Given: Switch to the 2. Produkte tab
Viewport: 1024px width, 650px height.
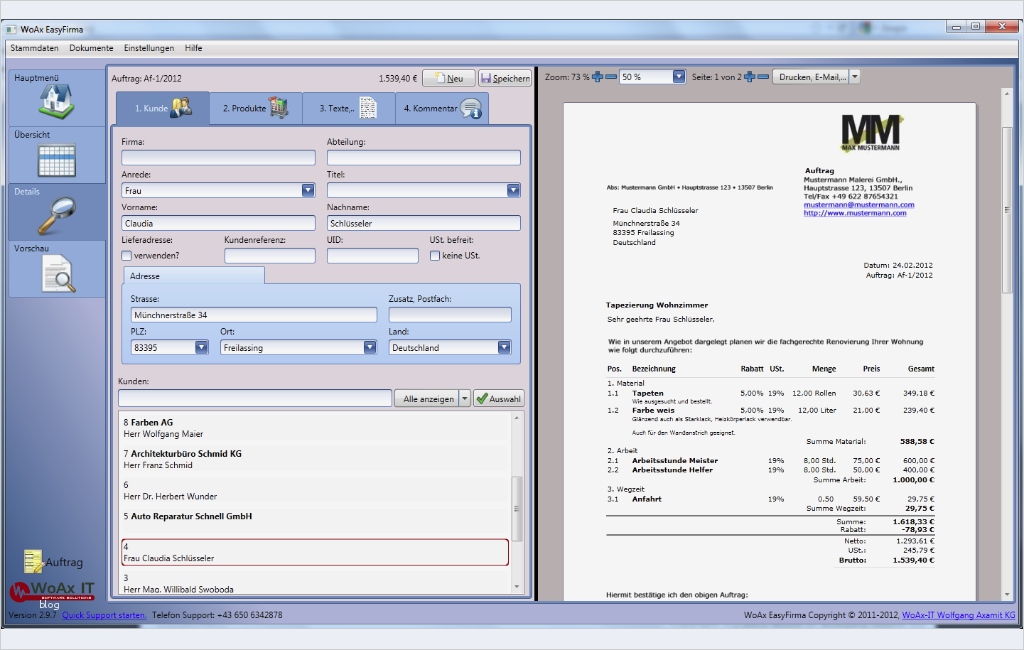Looking at the screenshot, I should [x=255, y=108].
